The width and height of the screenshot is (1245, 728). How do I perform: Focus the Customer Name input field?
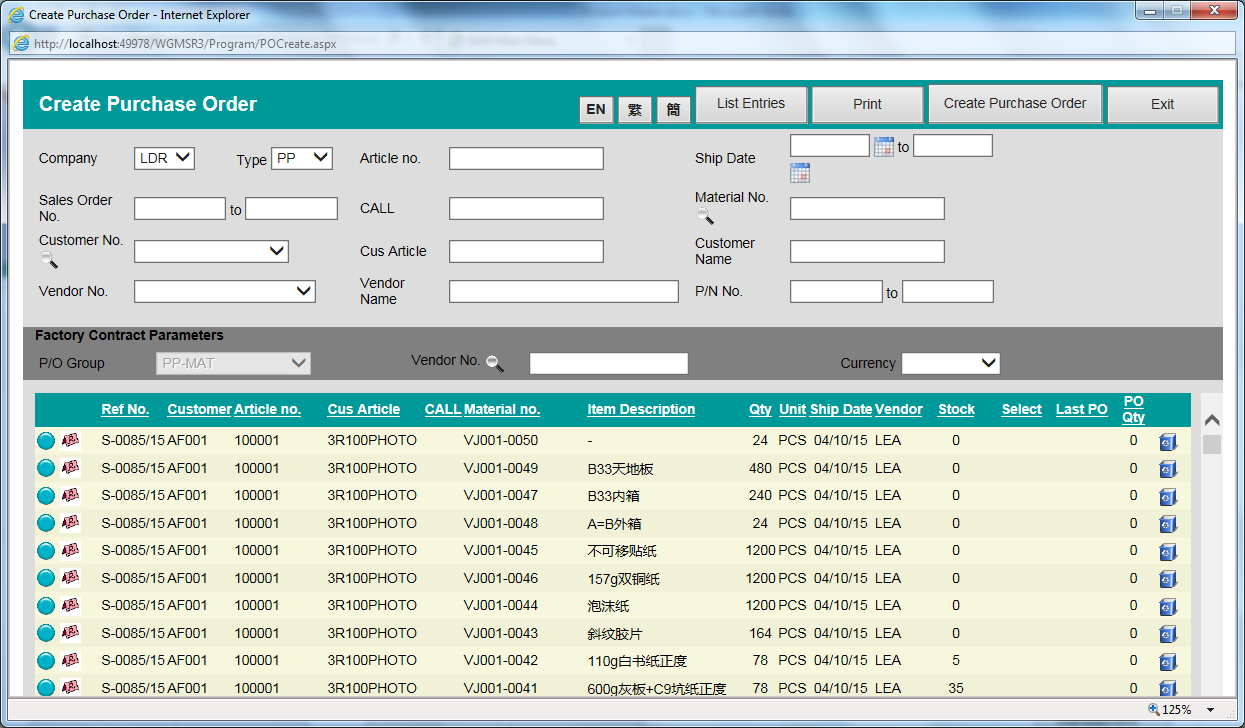[867, 251]
